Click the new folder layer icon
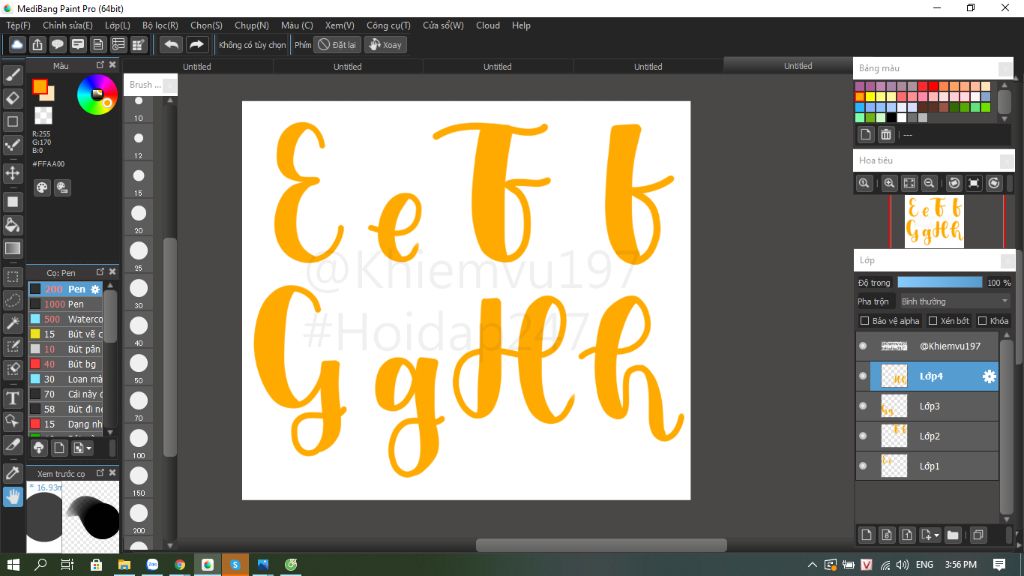The height and width of the screenshot is (576, 1024). tap(953, 535)
